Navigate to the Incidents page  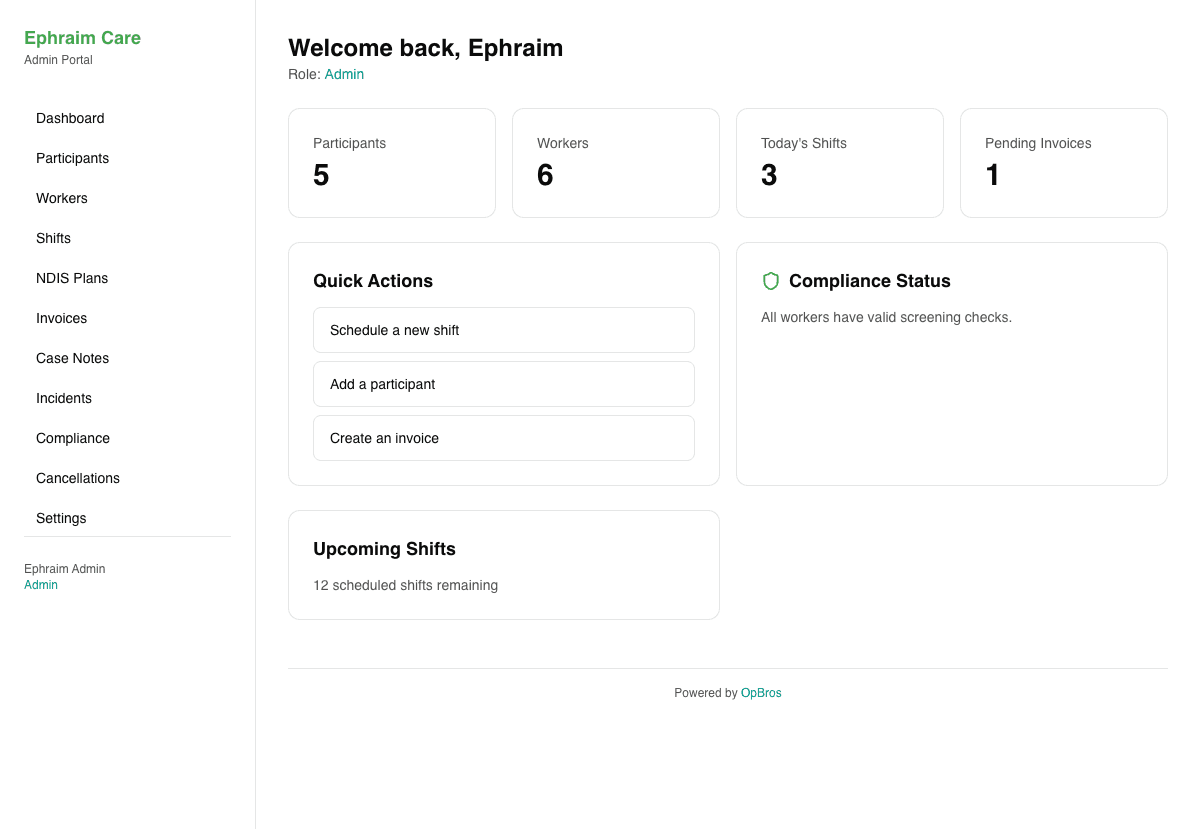click(x=63, y=398)
